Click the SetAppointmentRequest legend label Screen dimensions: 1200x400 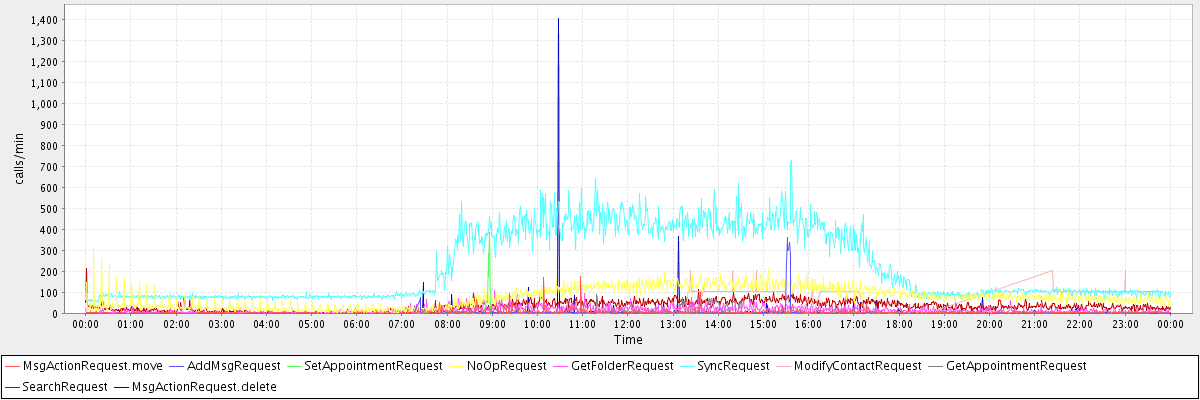[x=373, y=366]
